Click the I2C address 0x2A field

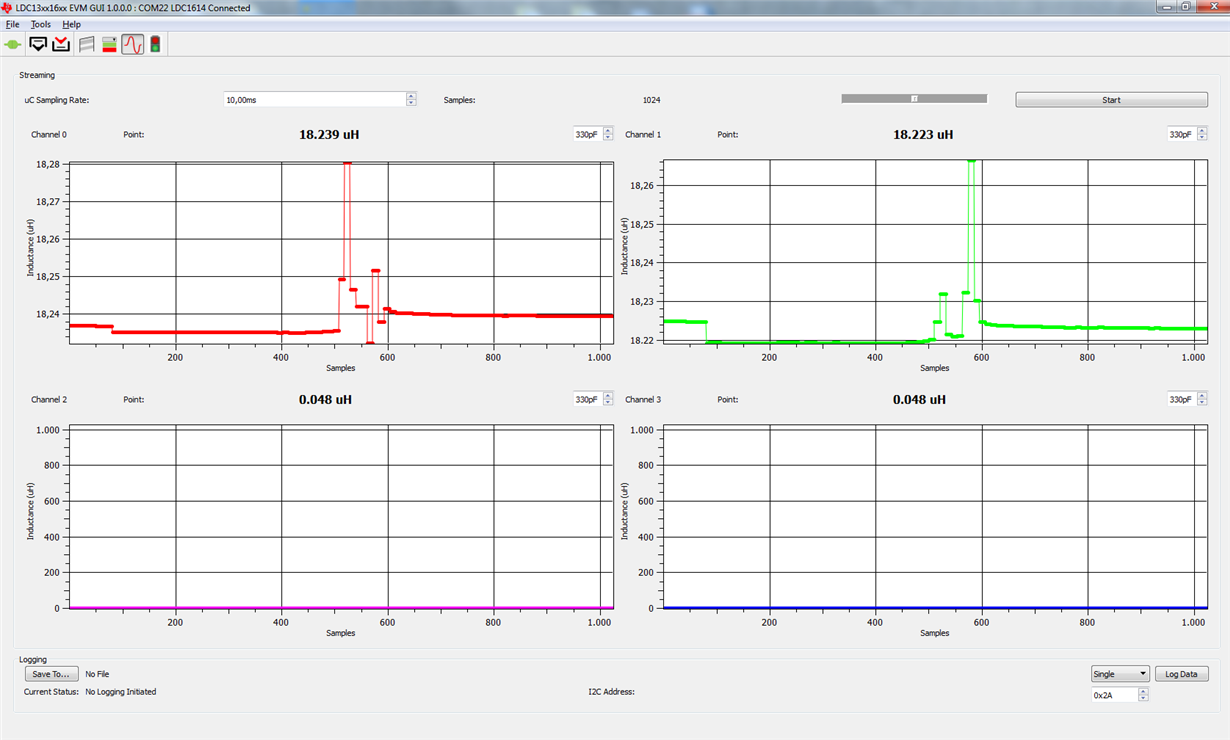(x=1114, y=694)
